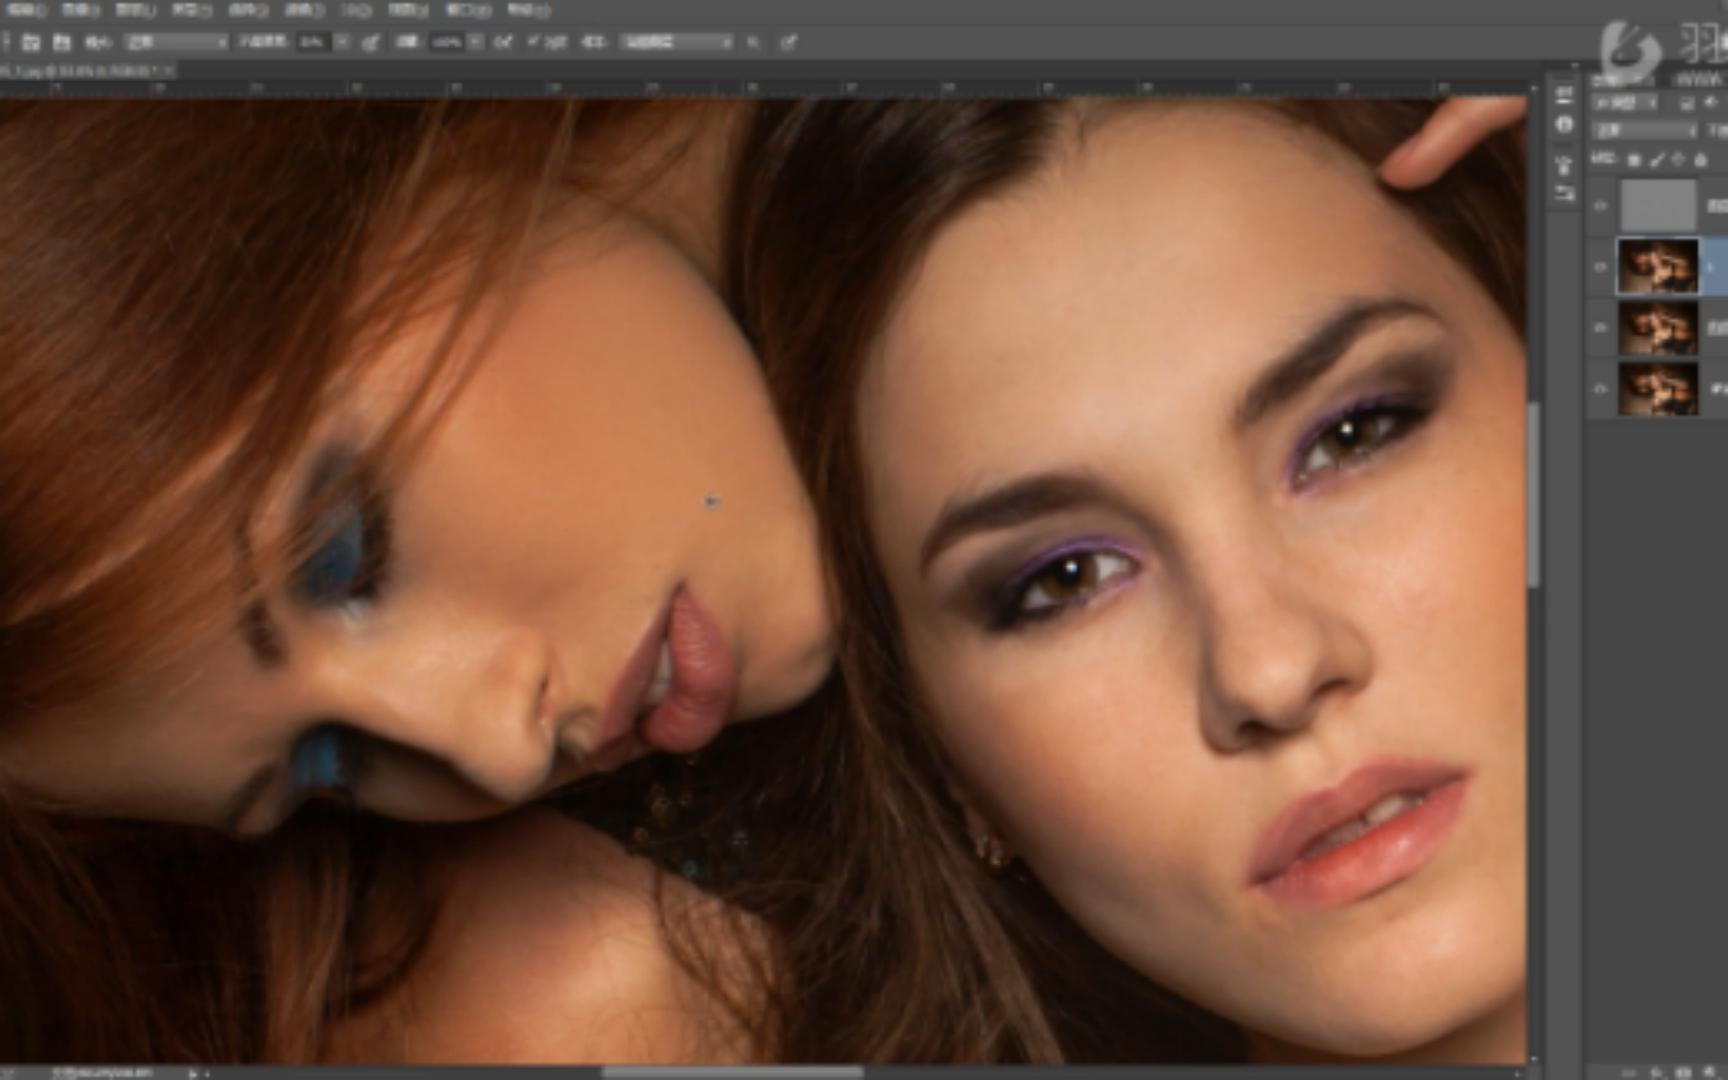The height and width of the screenshot is (1080, 1728).
Task: Enable the airbrush icon beside Flow field
Action: (503, 42)
